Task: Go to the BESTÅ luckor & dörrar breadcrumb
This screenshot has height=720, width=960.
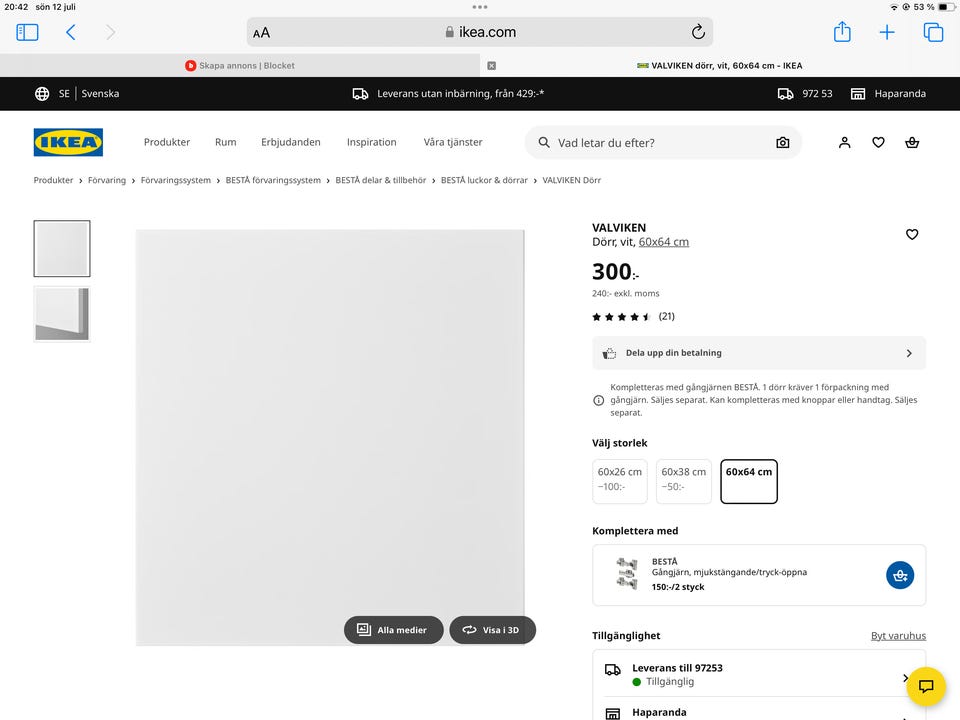Action: [484, 180]
